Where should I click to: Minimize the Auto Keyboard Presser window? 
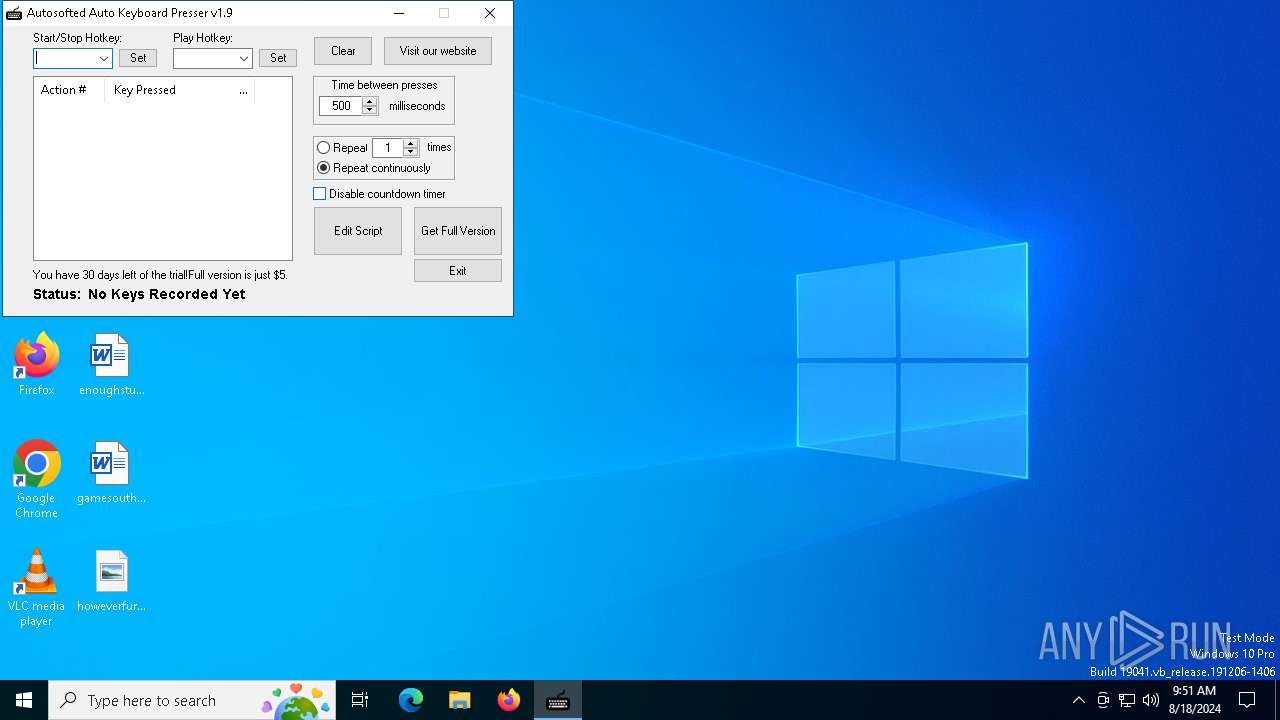(399, 13)
